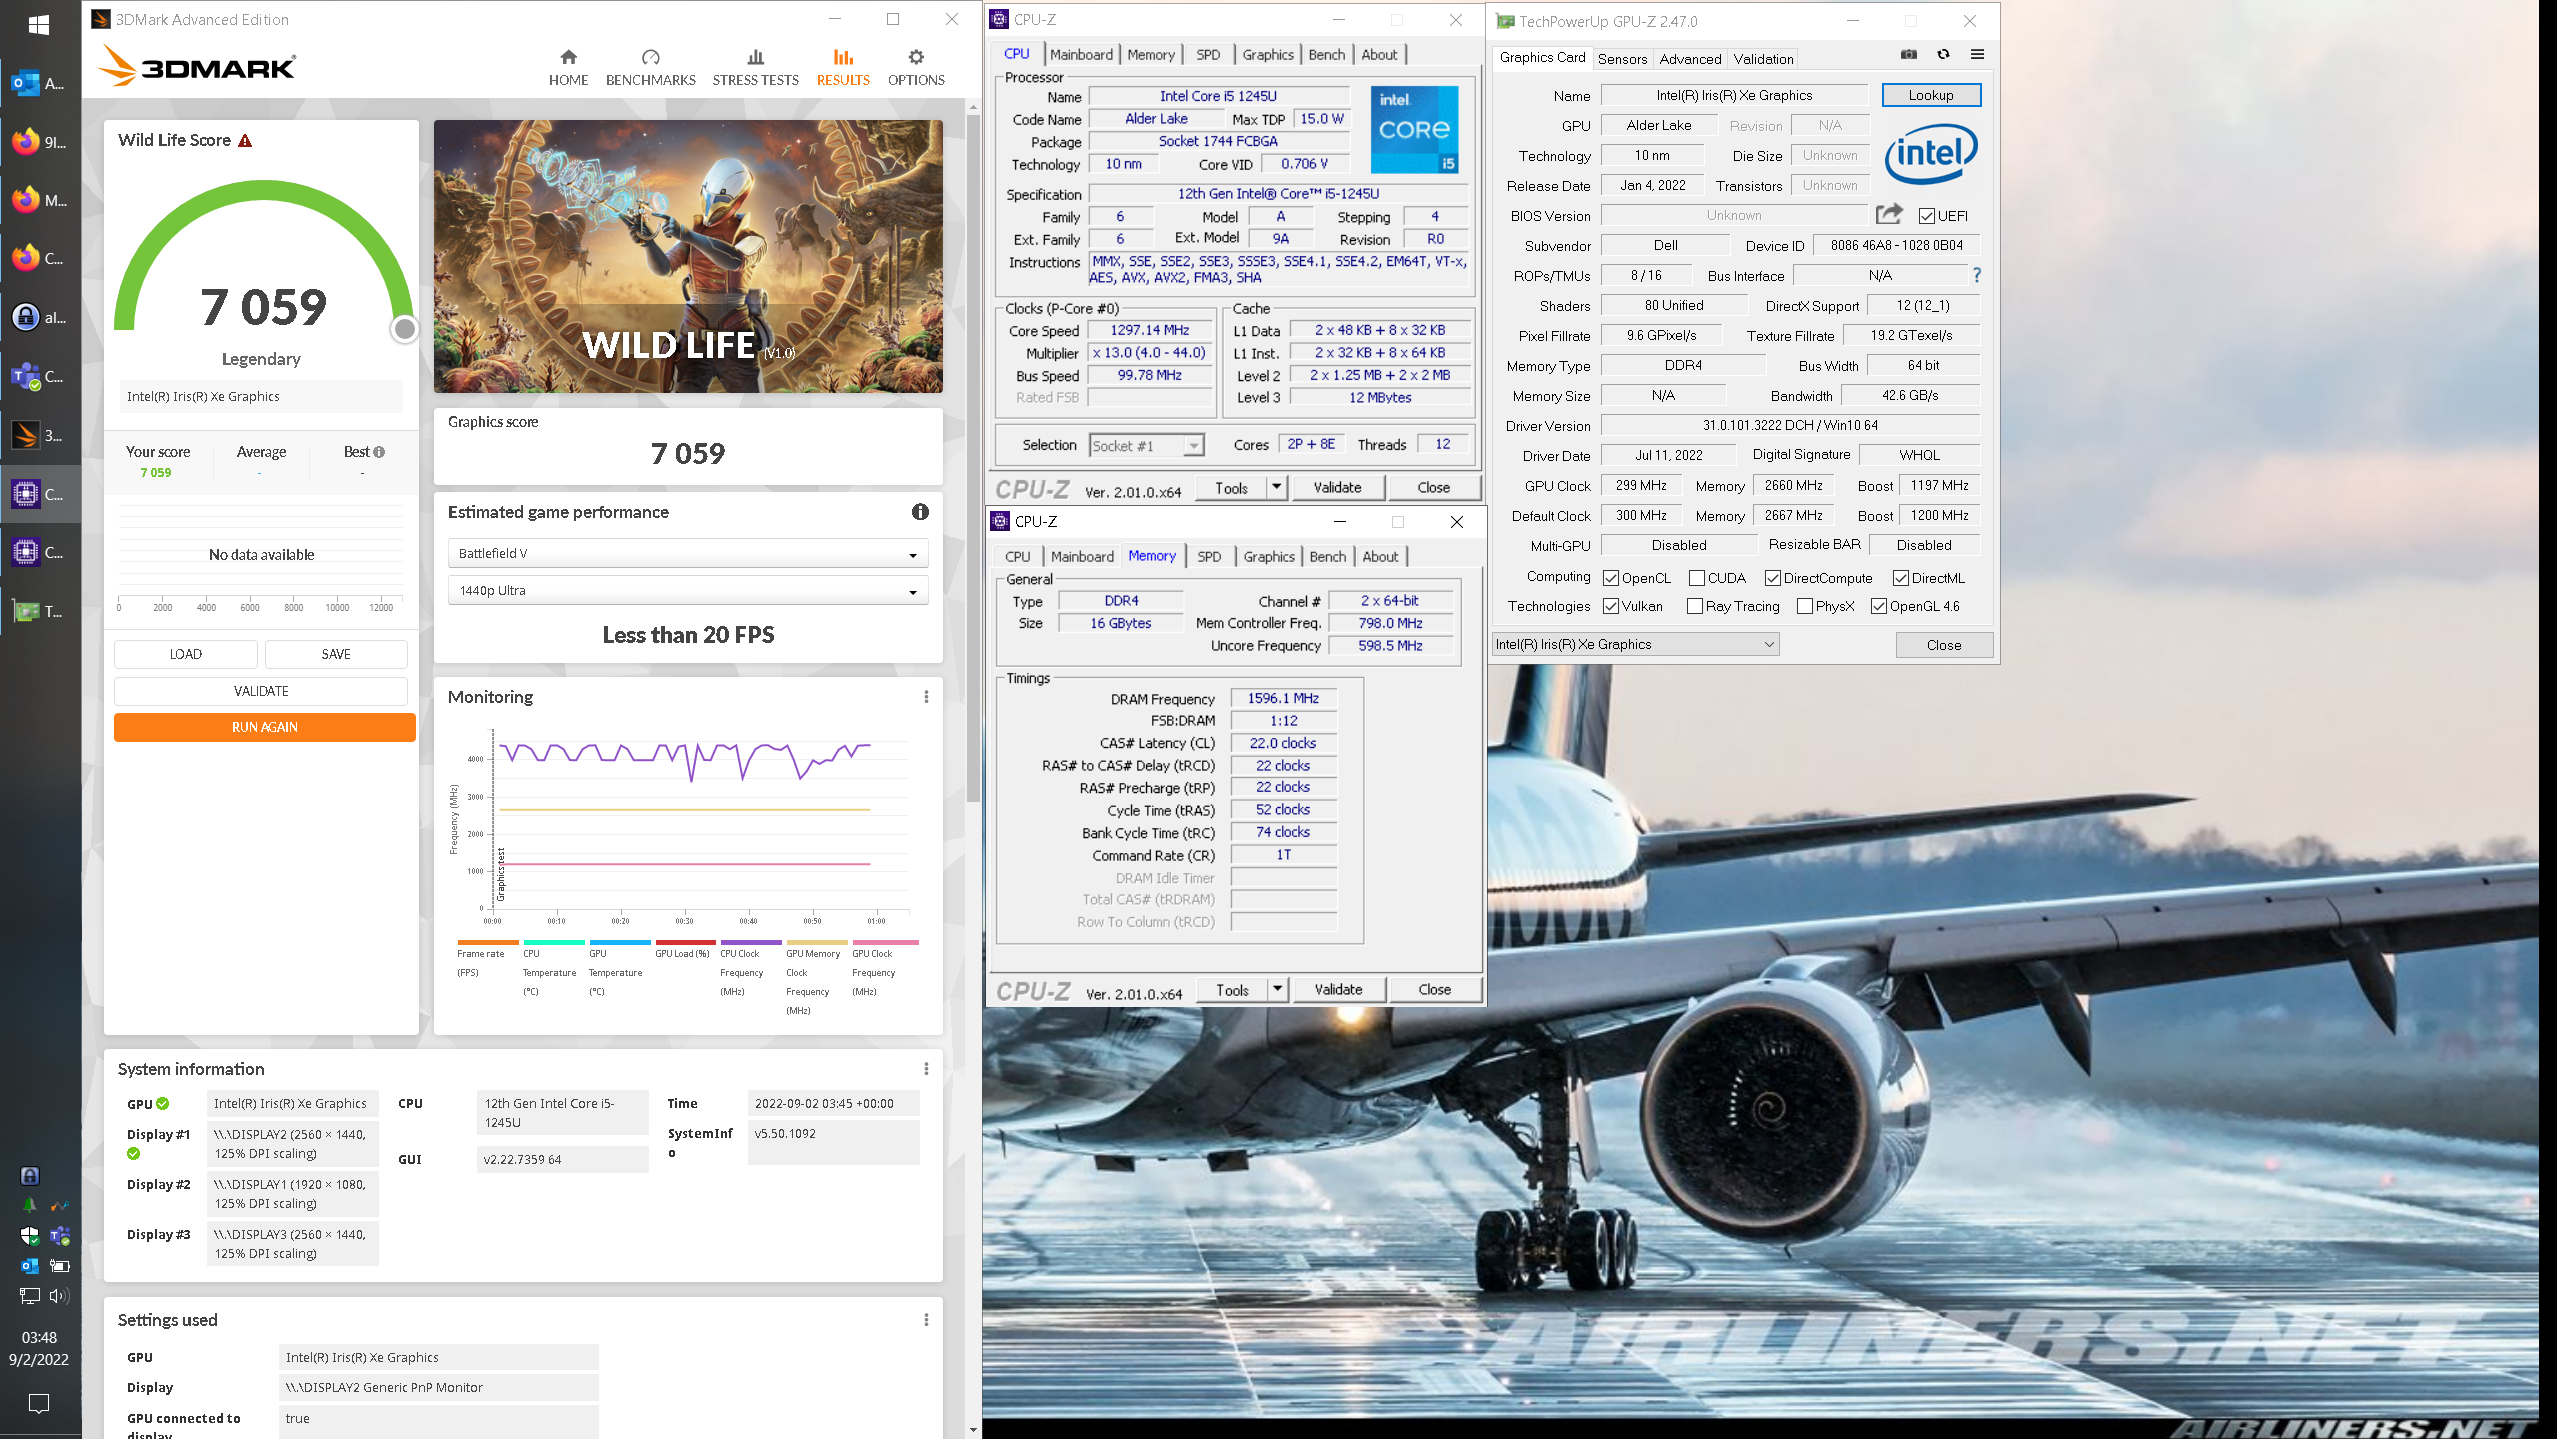
Task: Toggle the DirectML checkbox
Action: click(1901, 578)
